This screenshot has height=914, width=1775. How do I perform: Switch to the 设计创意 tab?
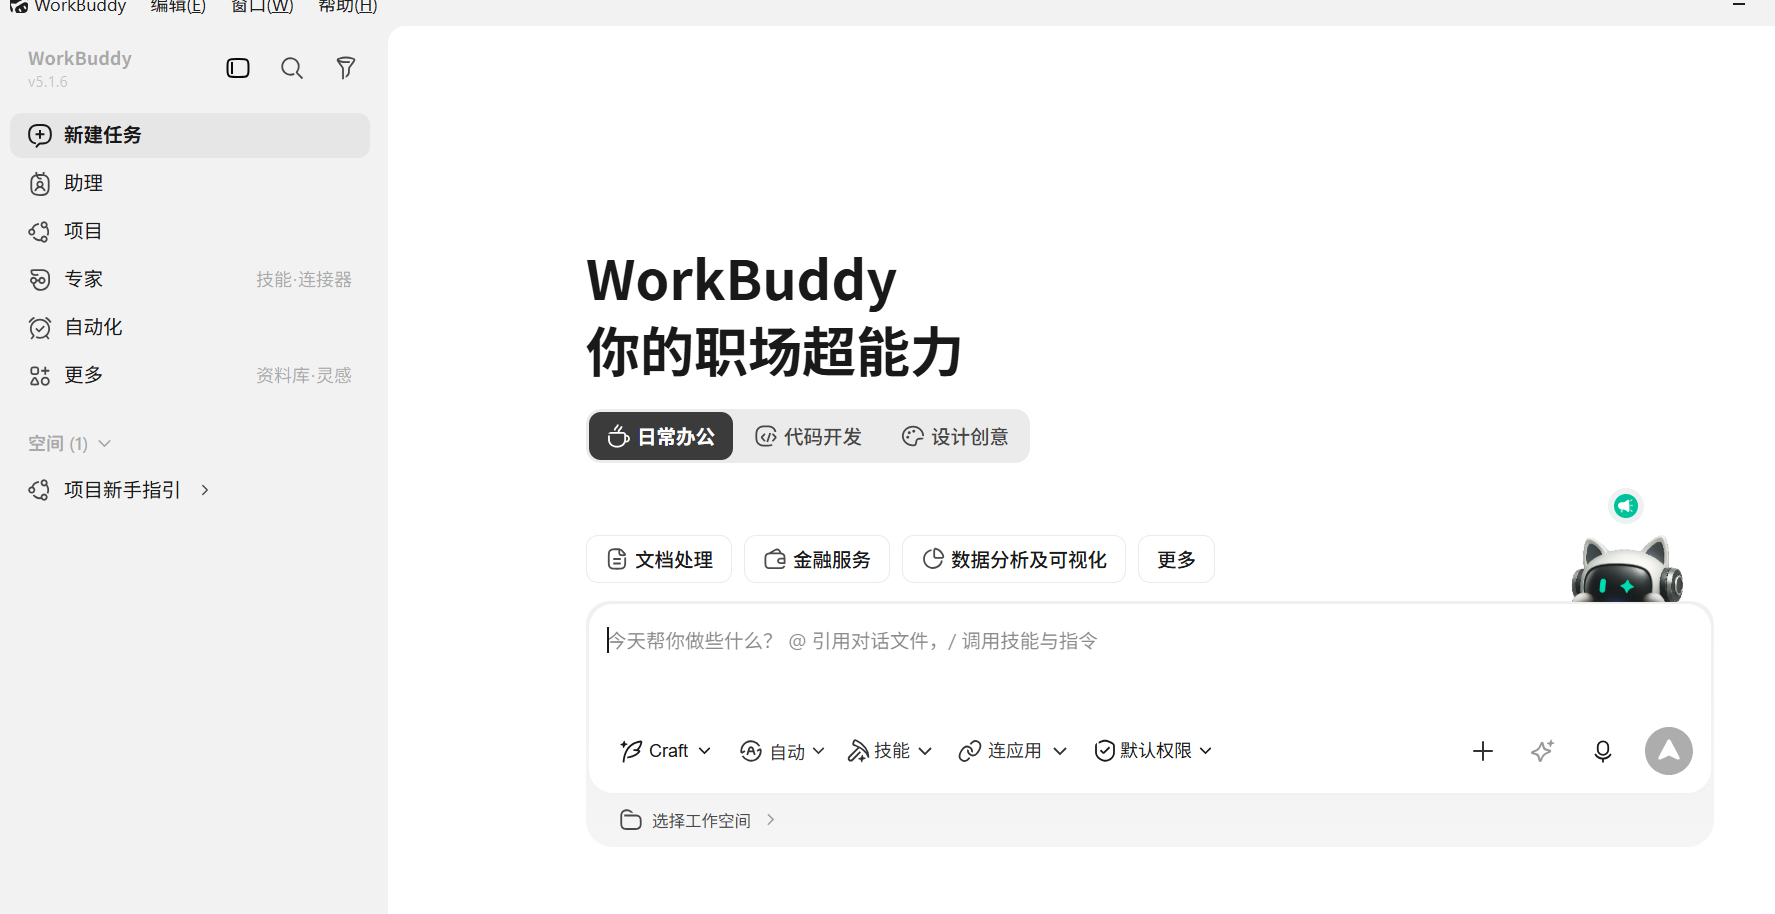pos(955,436)
